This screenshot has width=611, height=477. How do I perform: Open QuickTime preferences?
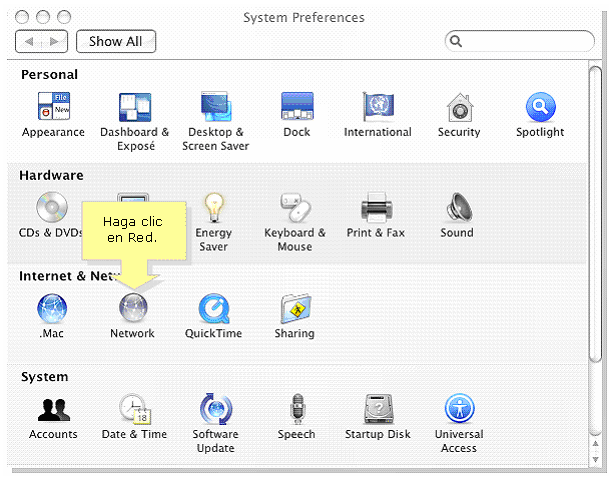(x=213, y=308)
